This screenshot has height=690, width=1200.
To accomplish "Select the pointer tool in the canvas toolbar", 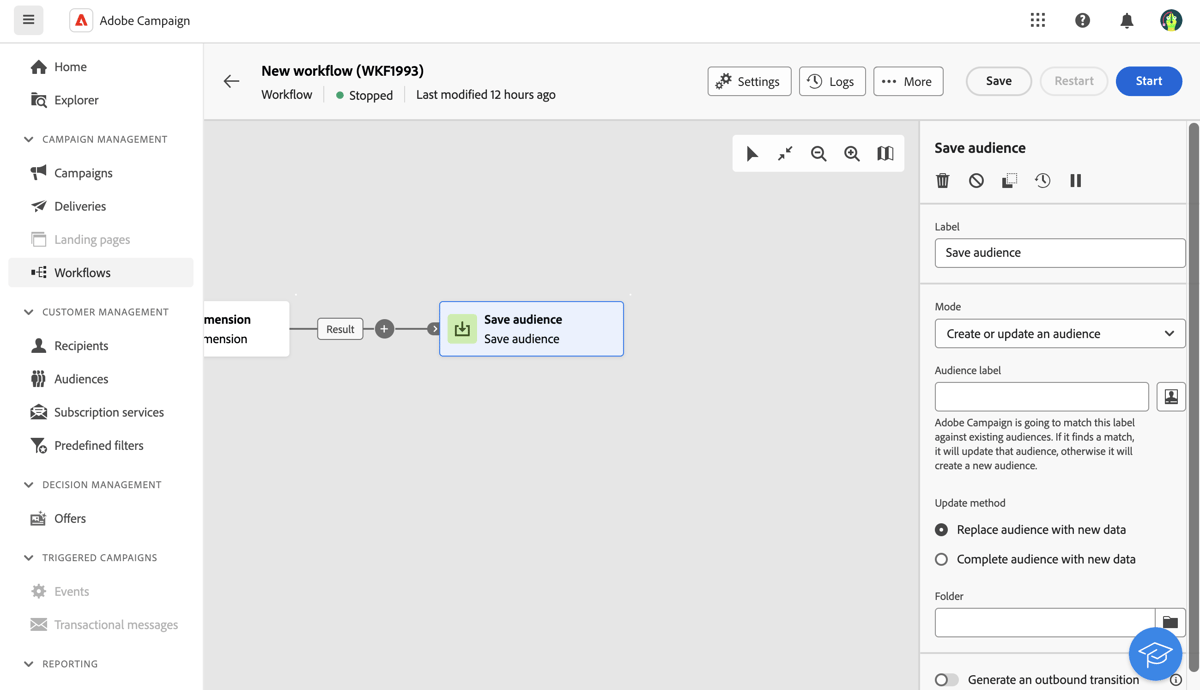I will point(753,153).
